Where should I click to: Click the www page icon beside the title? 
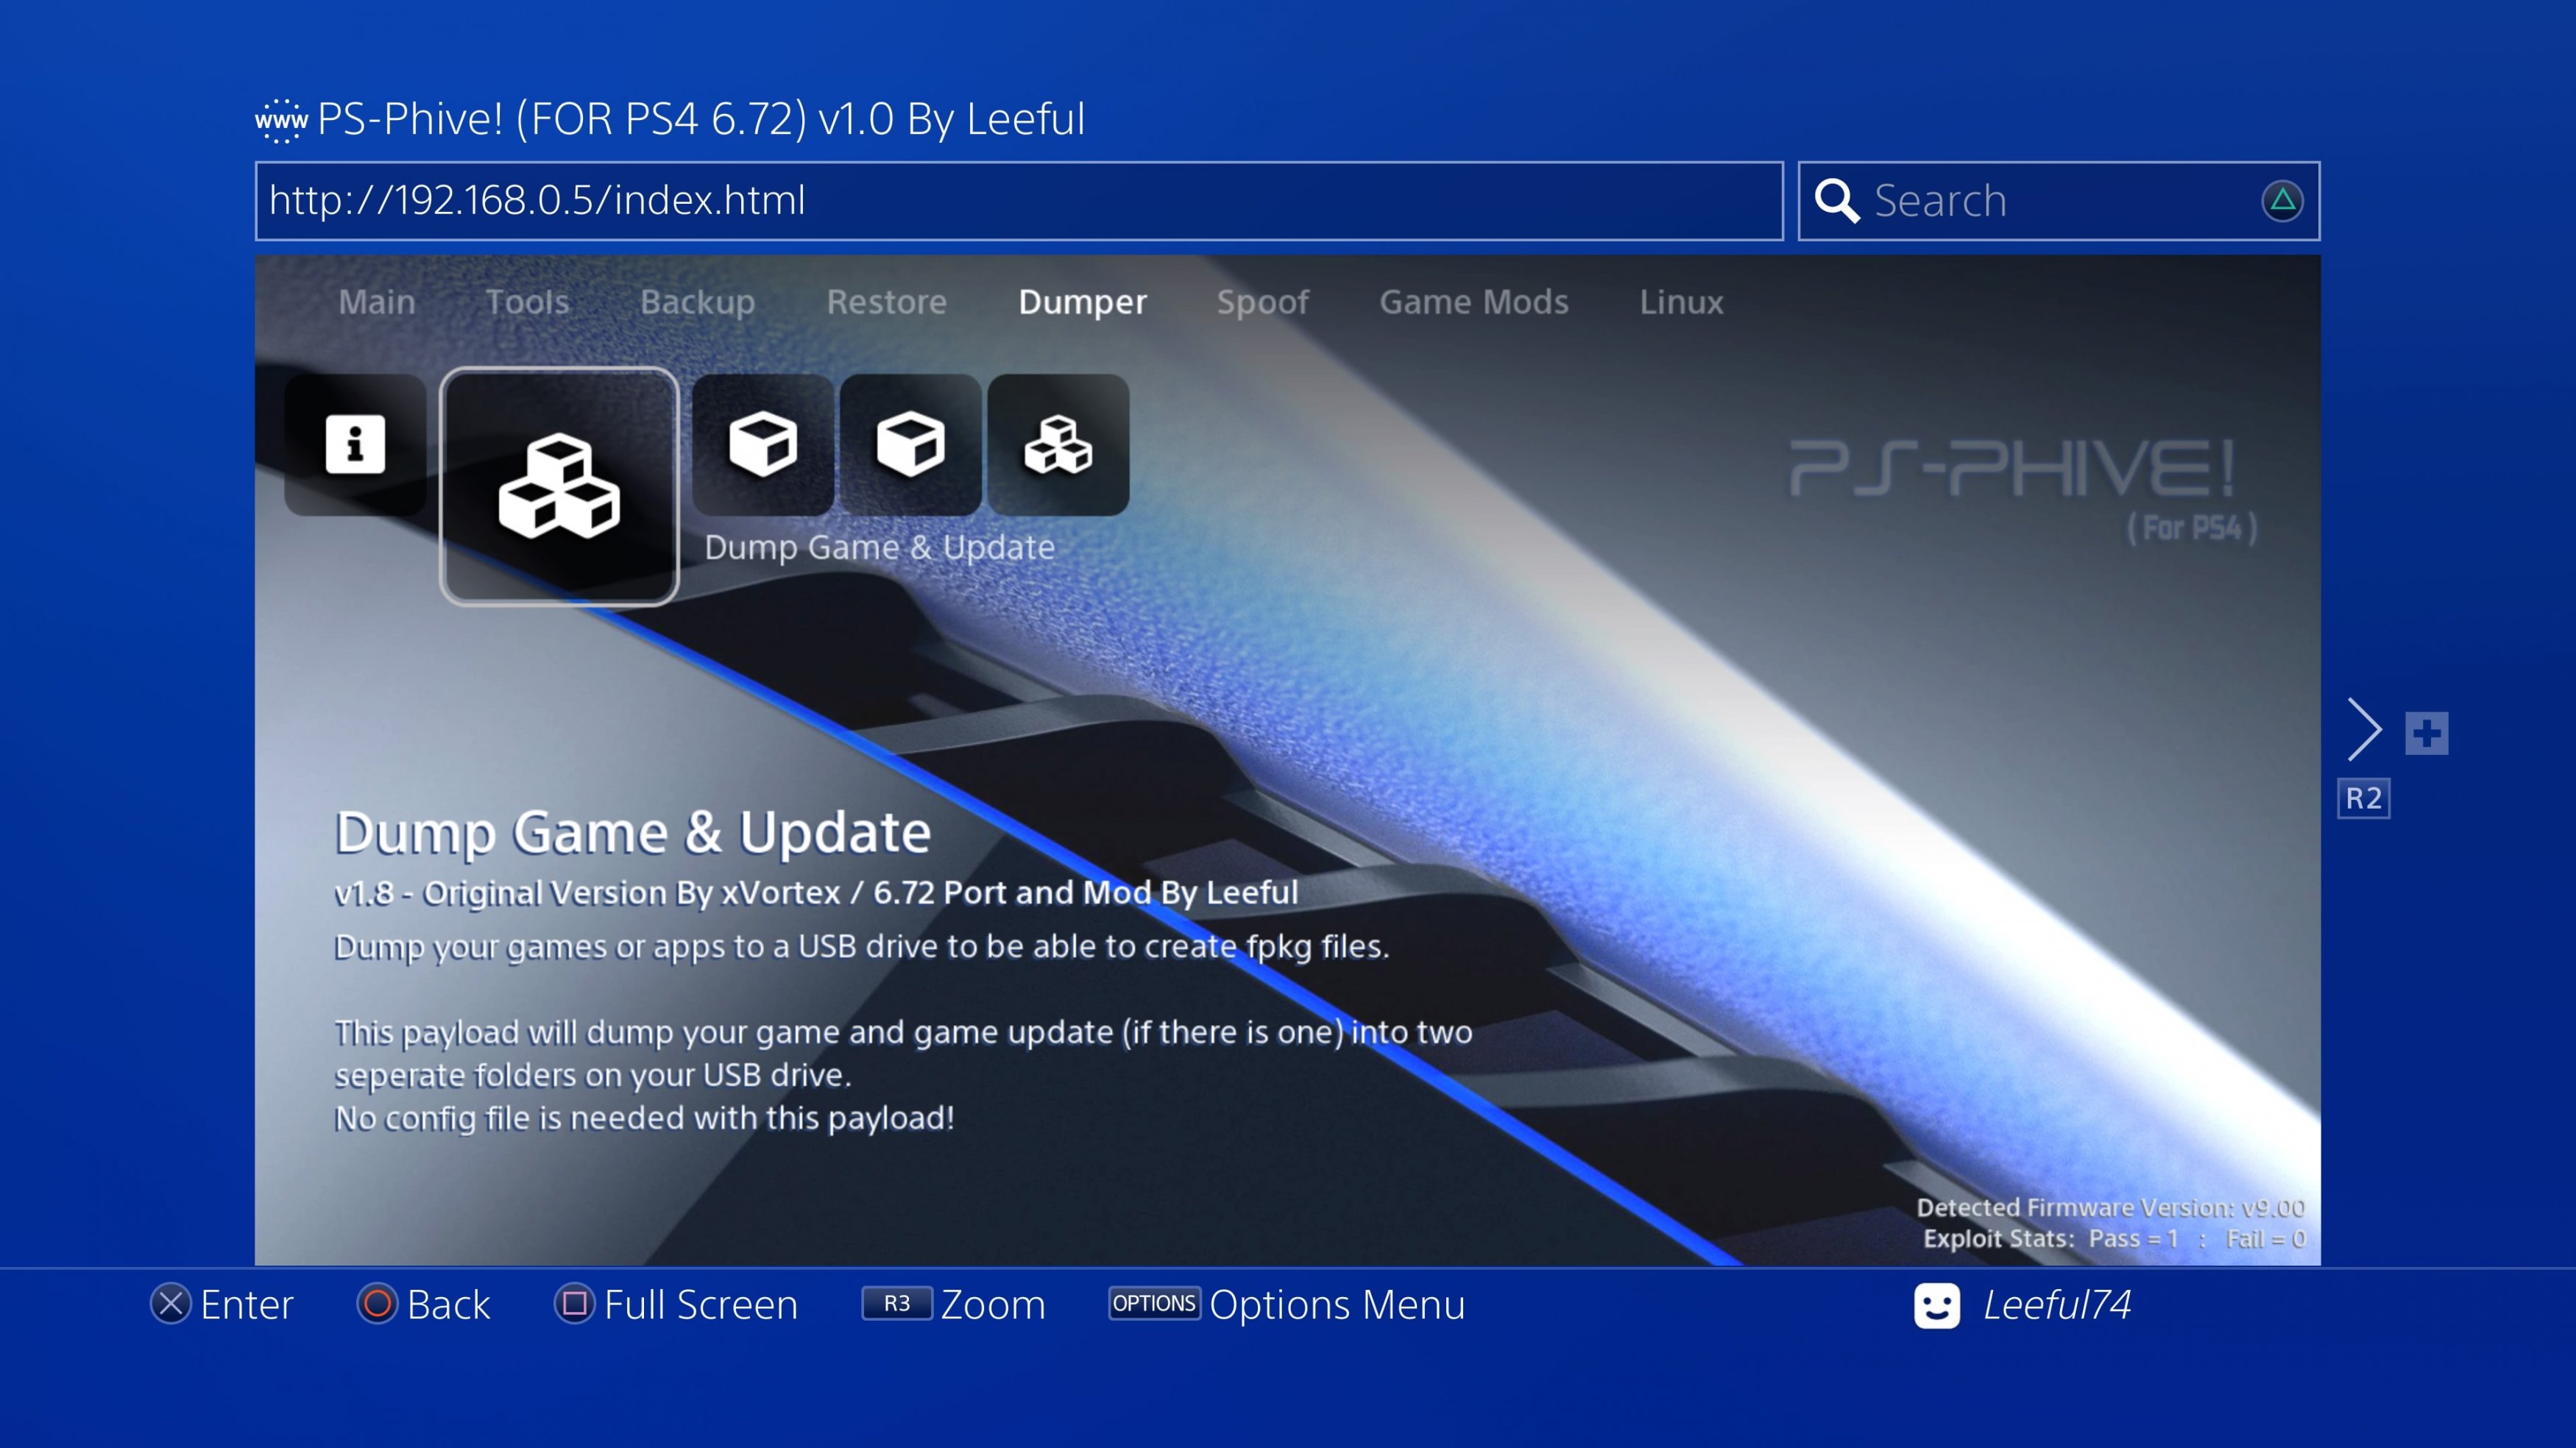(281, 121)
